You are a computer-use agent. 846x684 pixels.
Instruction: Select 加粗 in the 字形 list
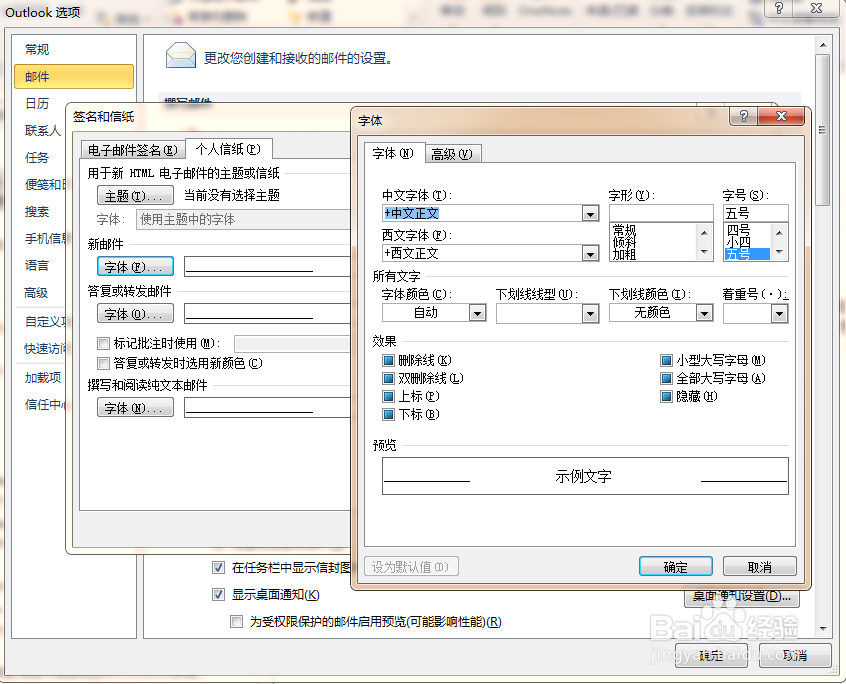[x=624, y=255]
